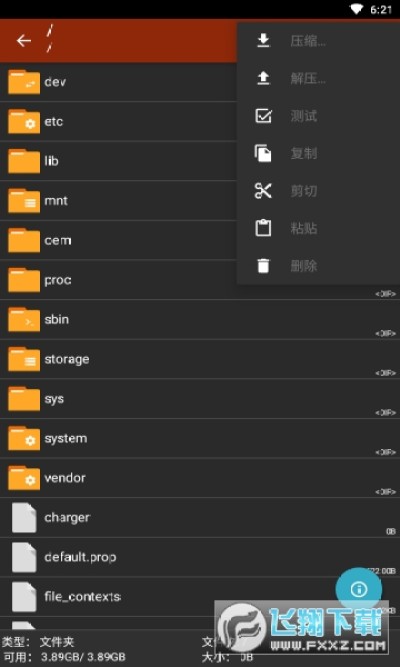Open the sbin folder icon
This screenshot has height=667, width=400.
click(24, 319)
